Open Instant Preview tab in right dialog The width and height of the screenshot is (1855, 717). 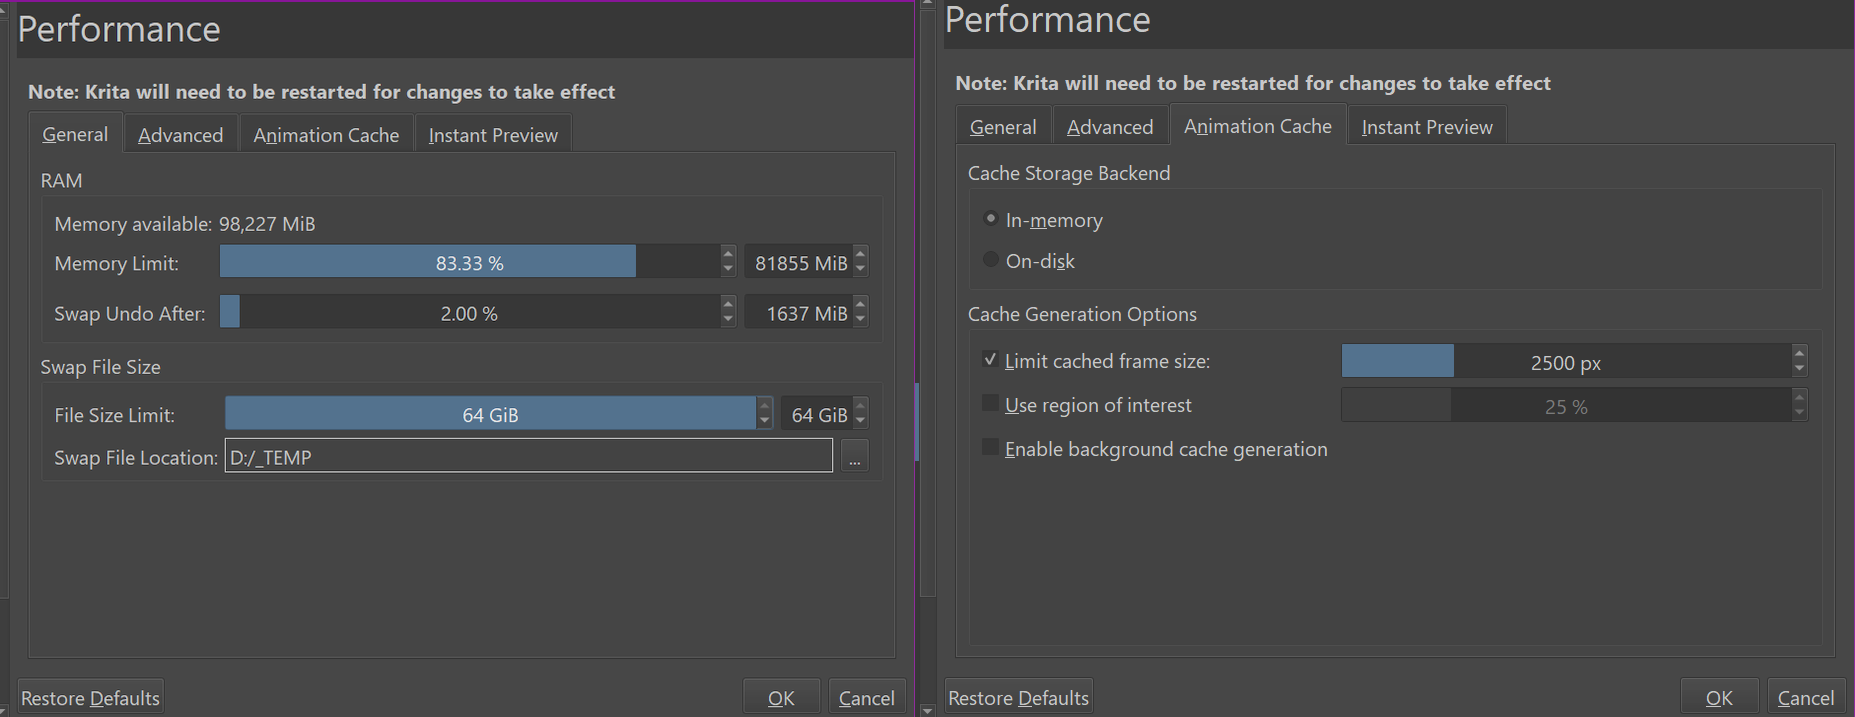click(1426, 127)
